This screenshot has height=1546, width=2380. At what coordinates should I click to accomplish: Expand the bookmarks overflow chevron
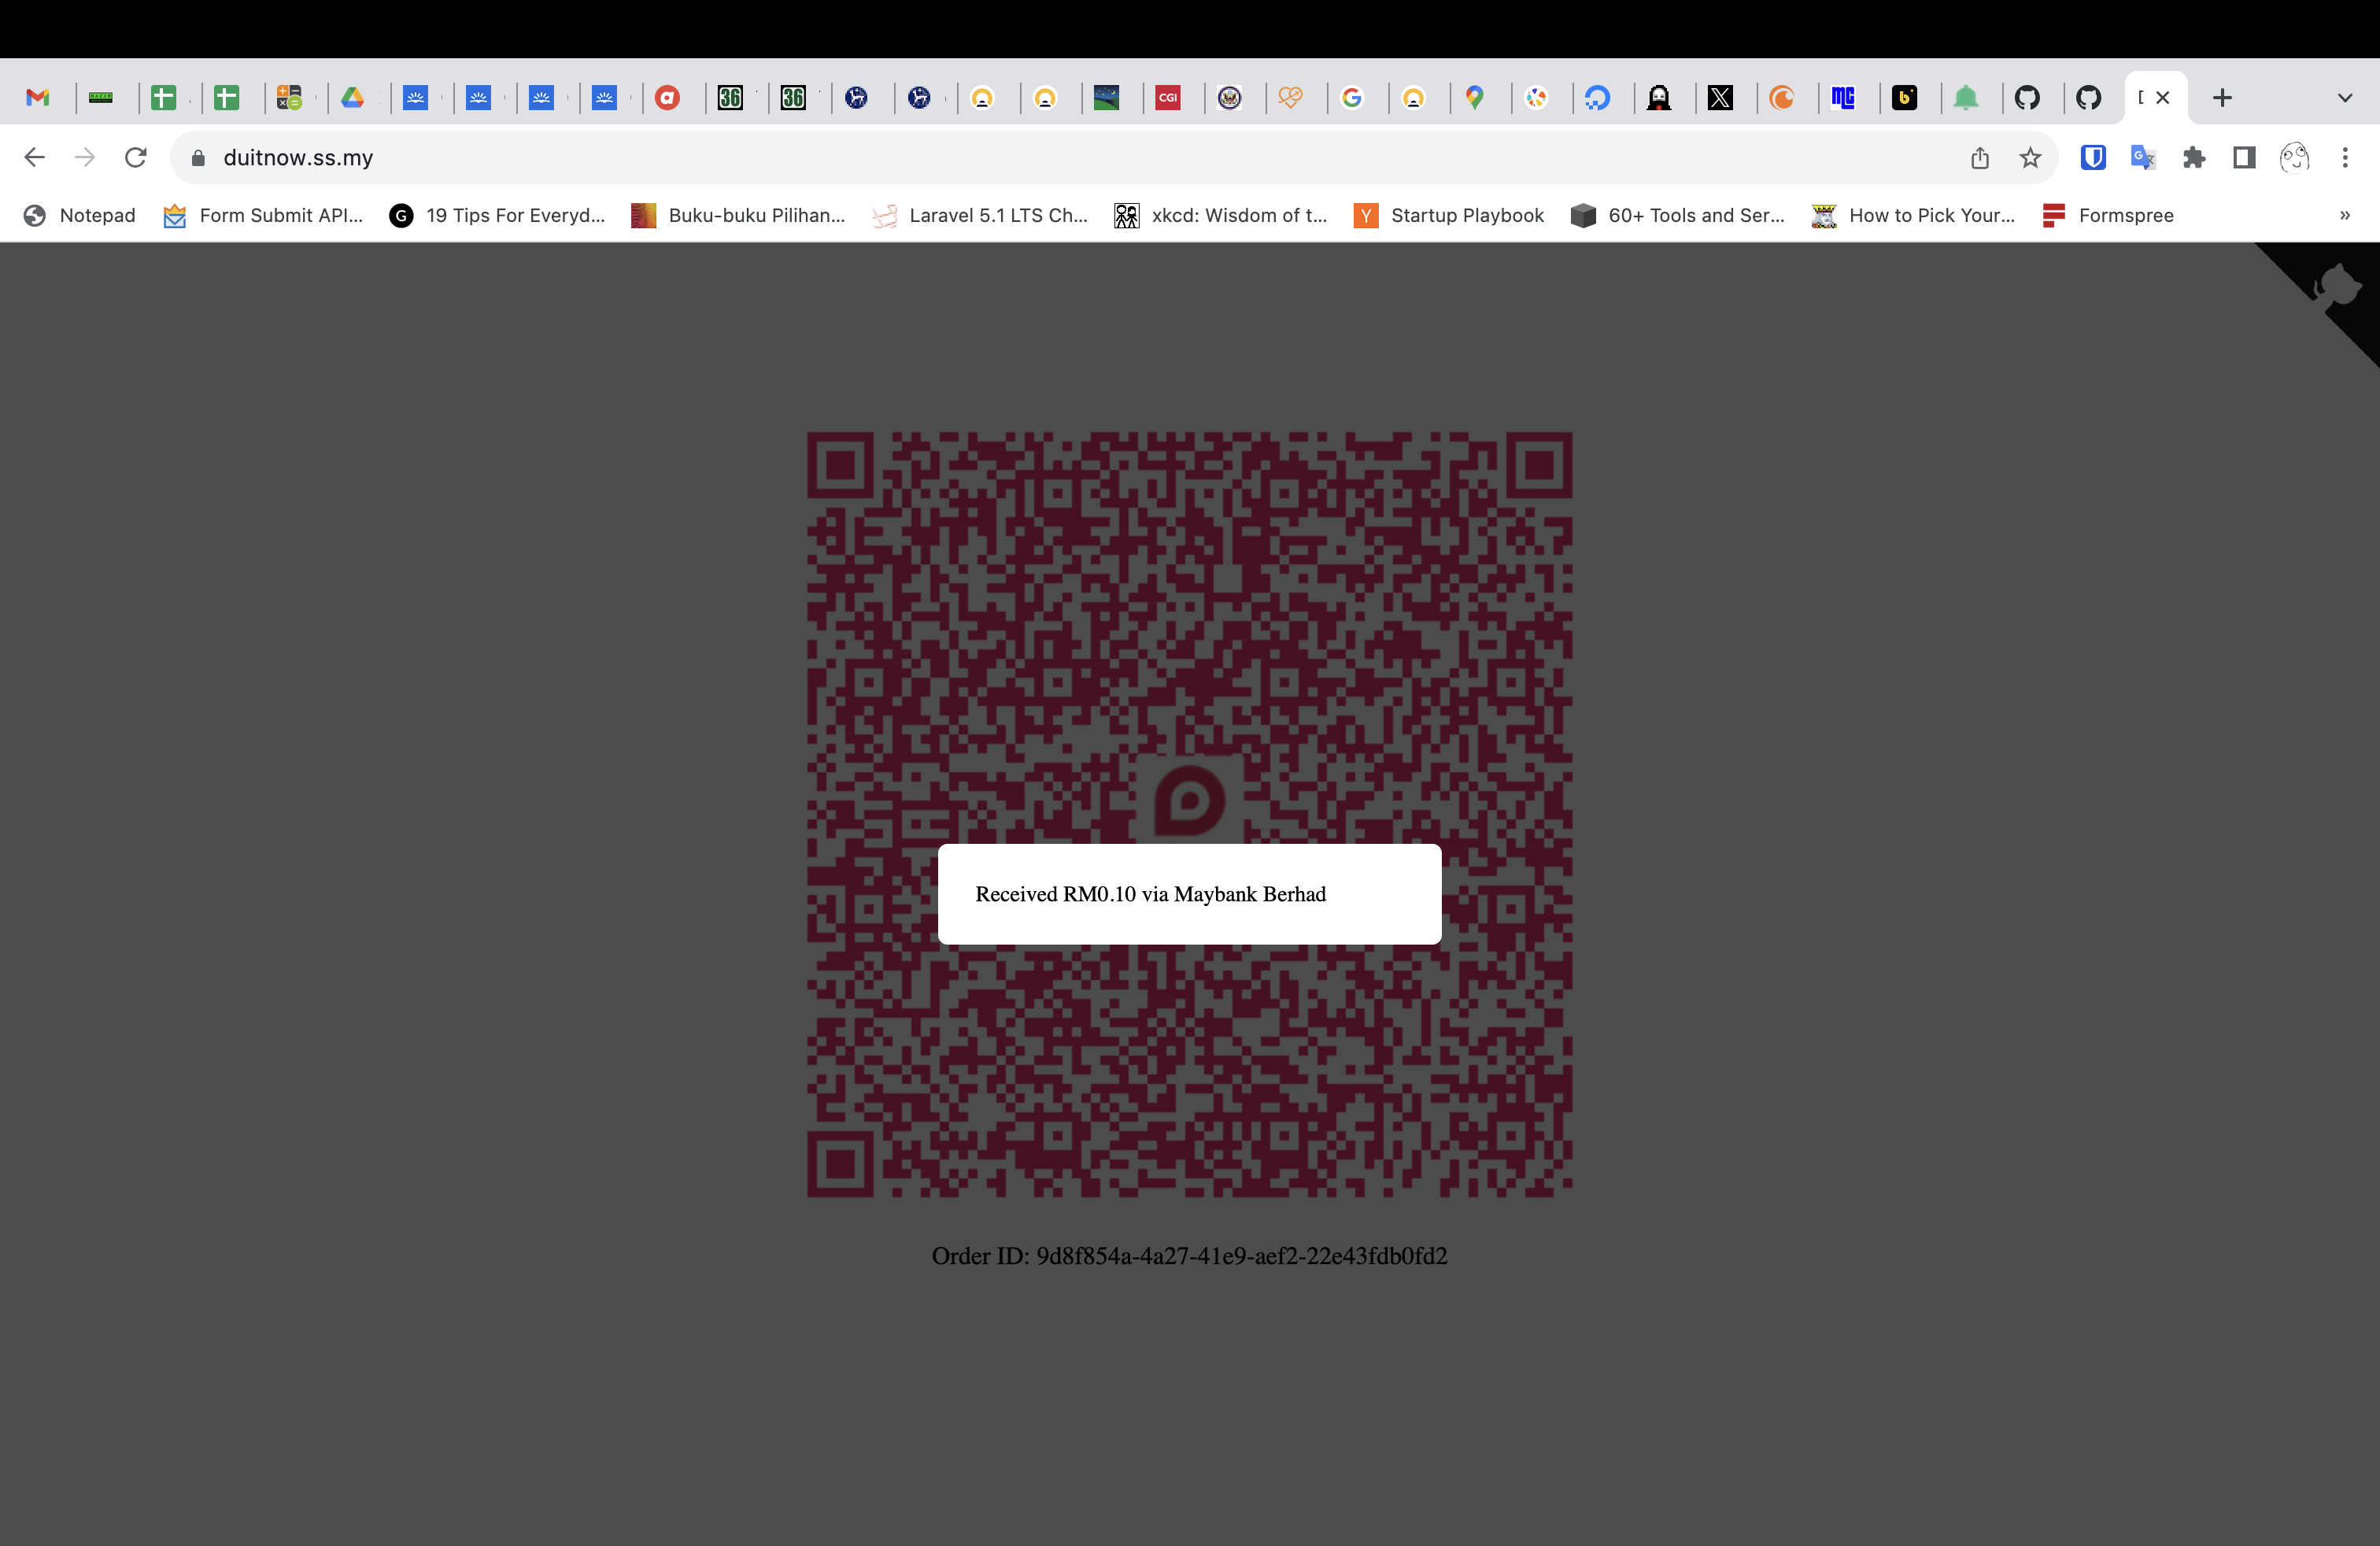coord(2345,215)
